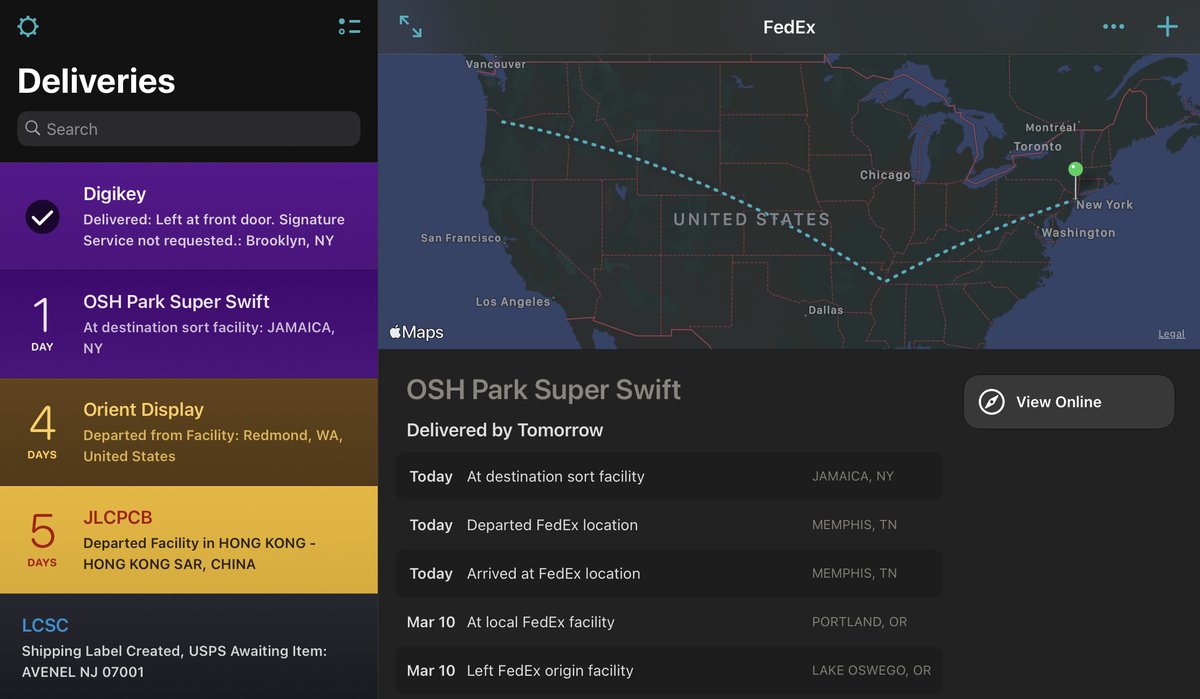
Task: Select 'Arrived at FedEx location' status row
Action: (669, 573)
